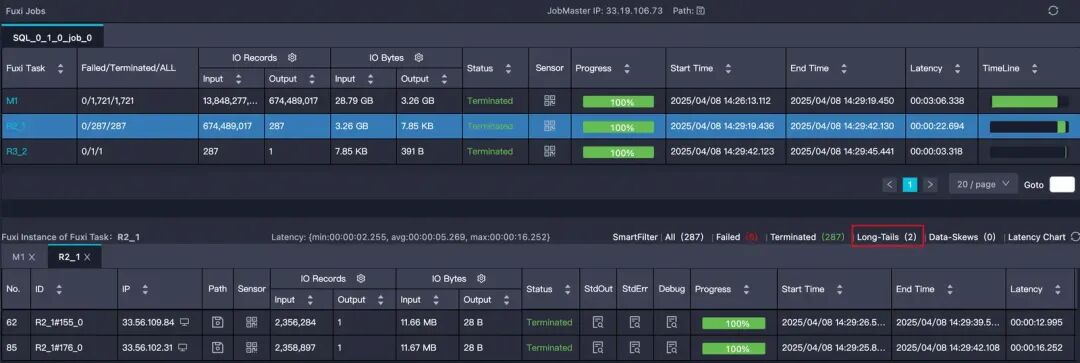1080x363 pixels.
Task: Sort instance table by IP
Action: 145,289
